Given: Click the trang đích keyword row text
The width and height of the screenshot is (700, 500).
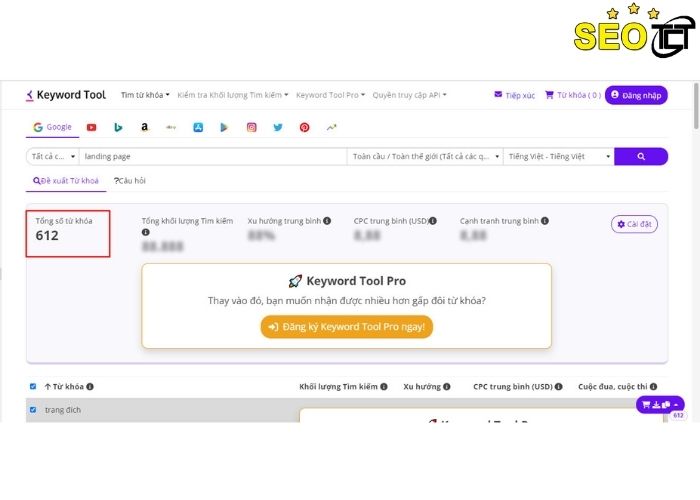Looking at the screenshot, I should (63, 410).
